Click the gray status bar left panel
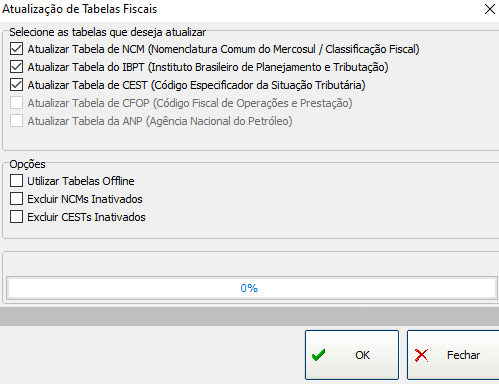The image size is (499, 384). point(181,317)
